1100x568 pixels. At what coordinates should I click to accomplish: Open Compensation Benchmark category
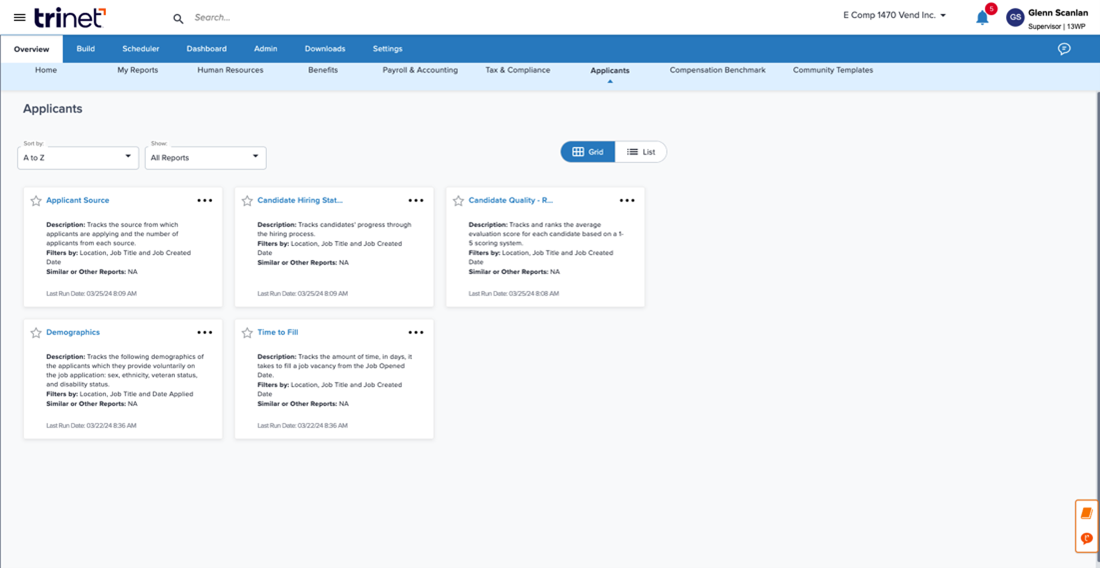pos(718,70)
